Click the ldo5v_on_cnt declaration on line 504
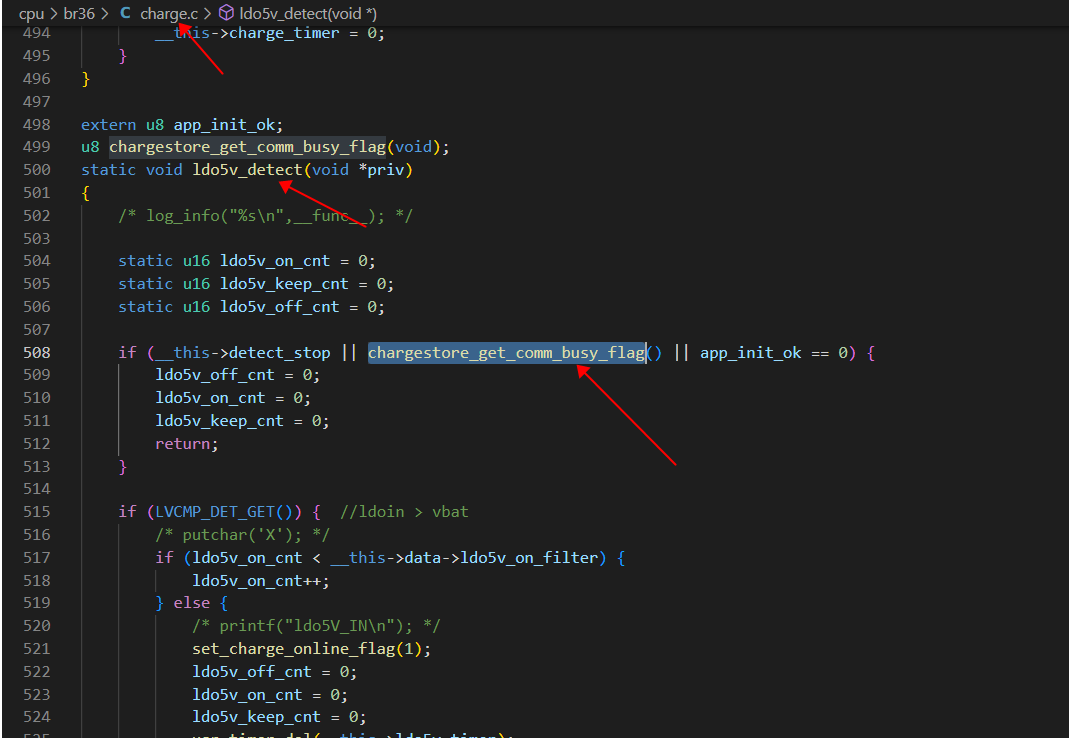Viewport: 1069px width, 738px height. (x=247, y=261)
